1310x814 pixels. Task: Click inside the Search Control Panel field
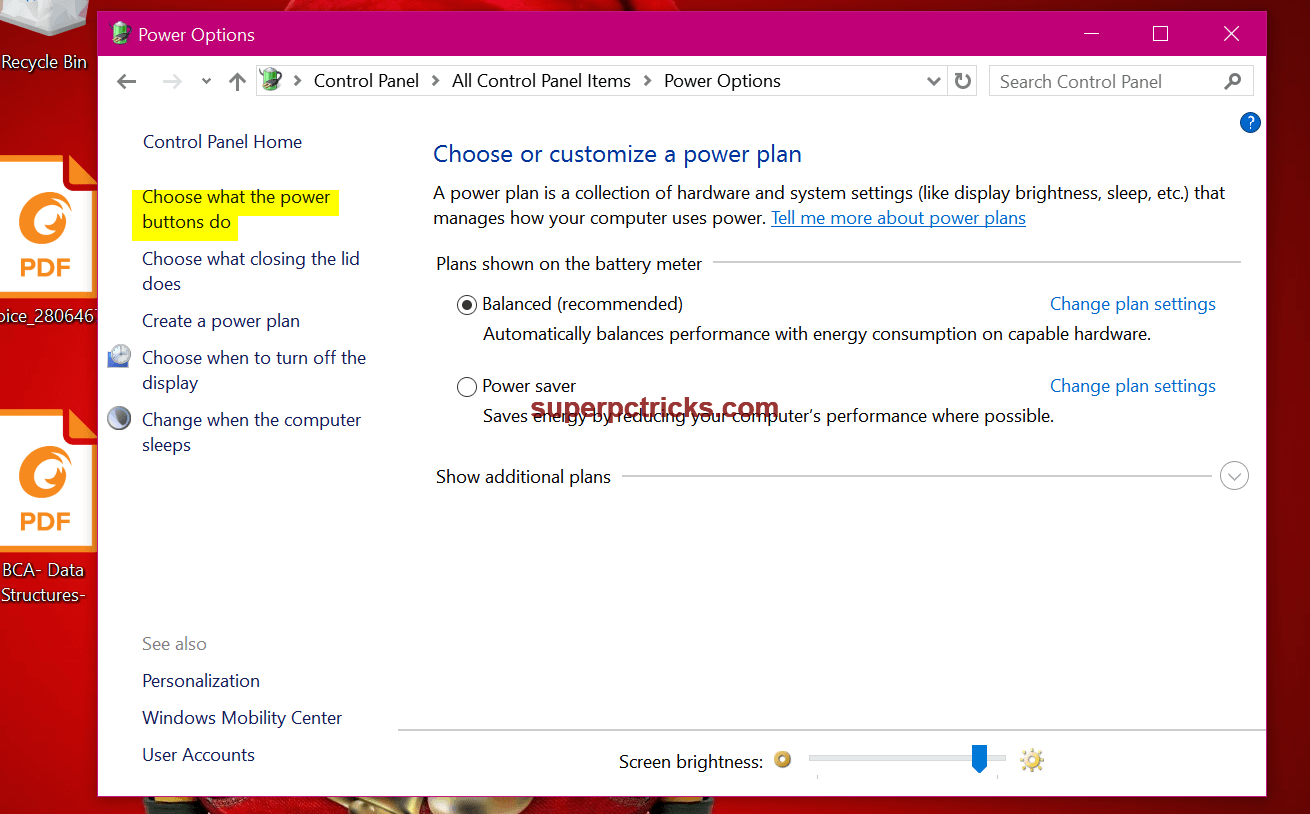[1080, 80]
